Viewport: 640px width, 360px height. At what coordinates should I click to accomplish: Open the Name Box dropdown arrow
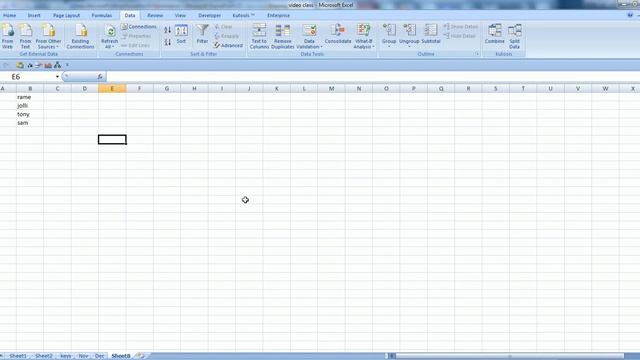coord(57,77)
